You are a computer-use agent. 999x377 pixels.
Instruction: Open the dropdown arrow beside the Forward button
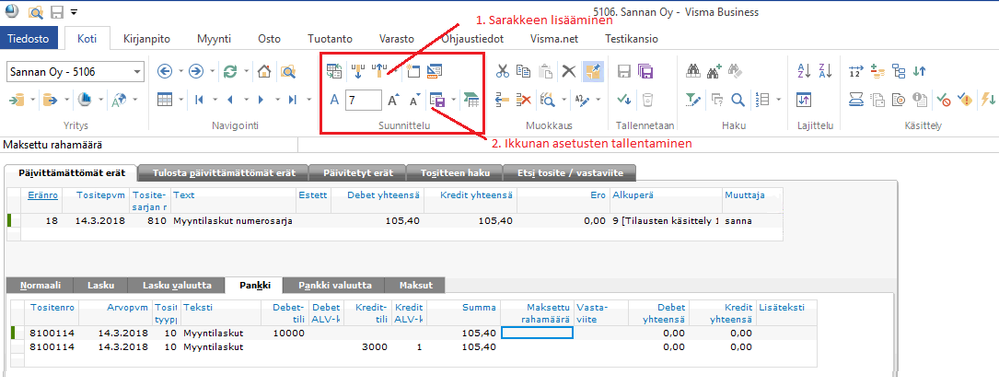click(x=212, y=72)
